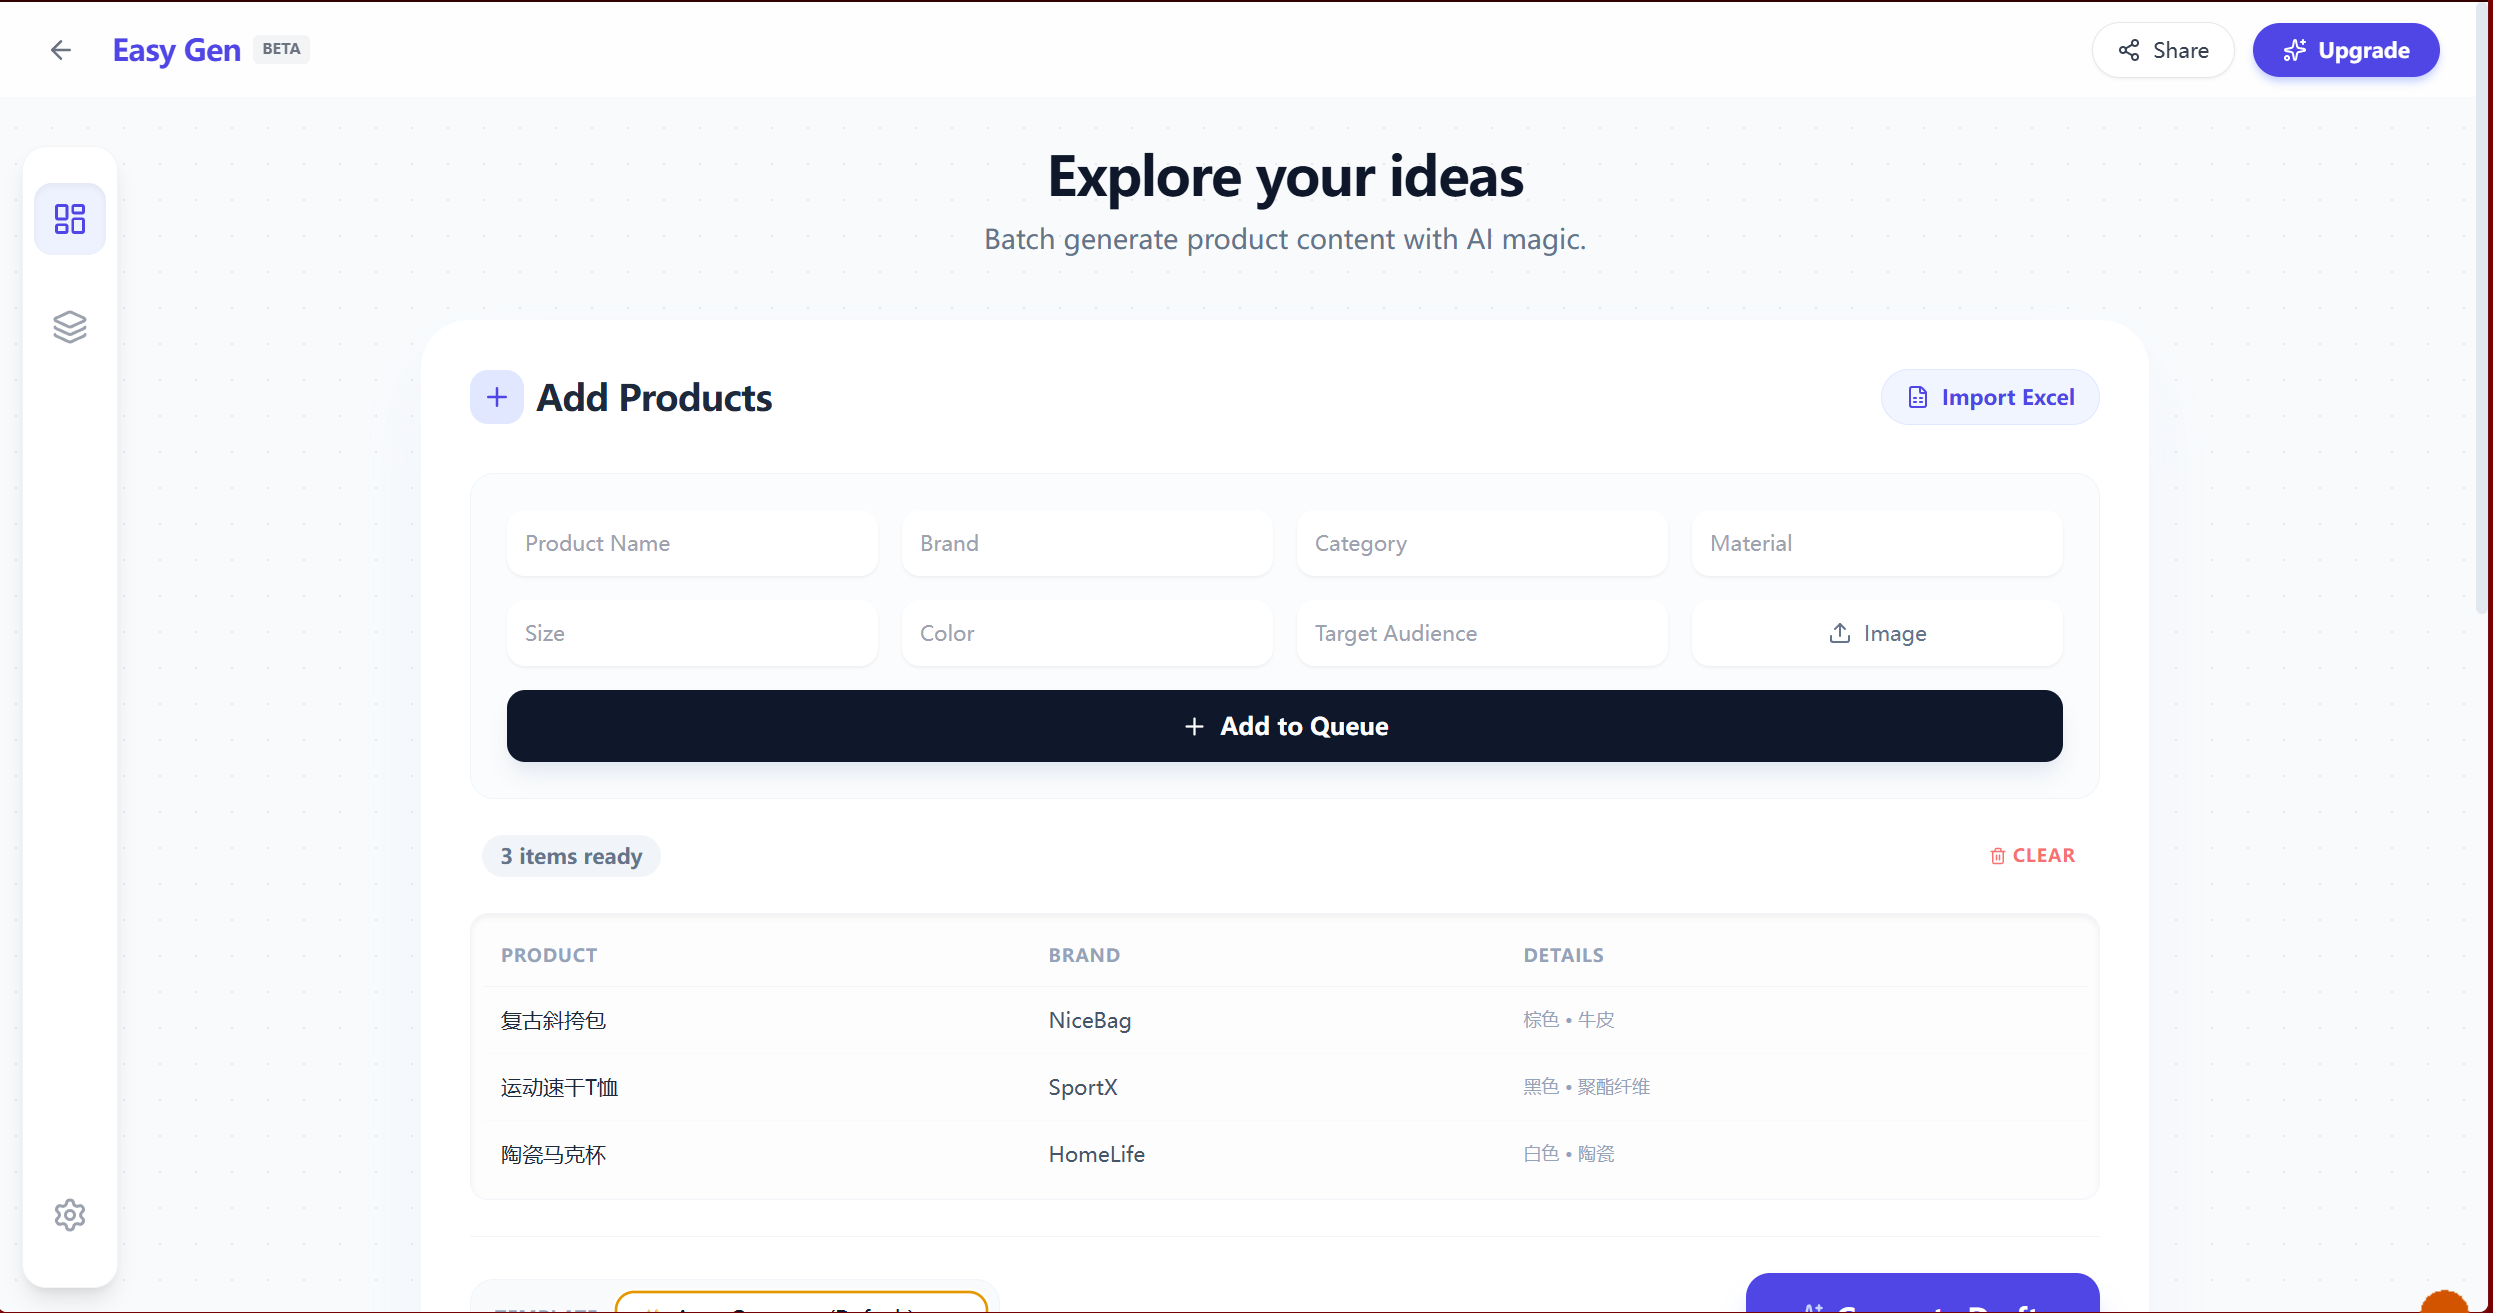Click the plus icon beside Add Products
This screenshot has height=1313, width=2493.
[x=497, y=398]
